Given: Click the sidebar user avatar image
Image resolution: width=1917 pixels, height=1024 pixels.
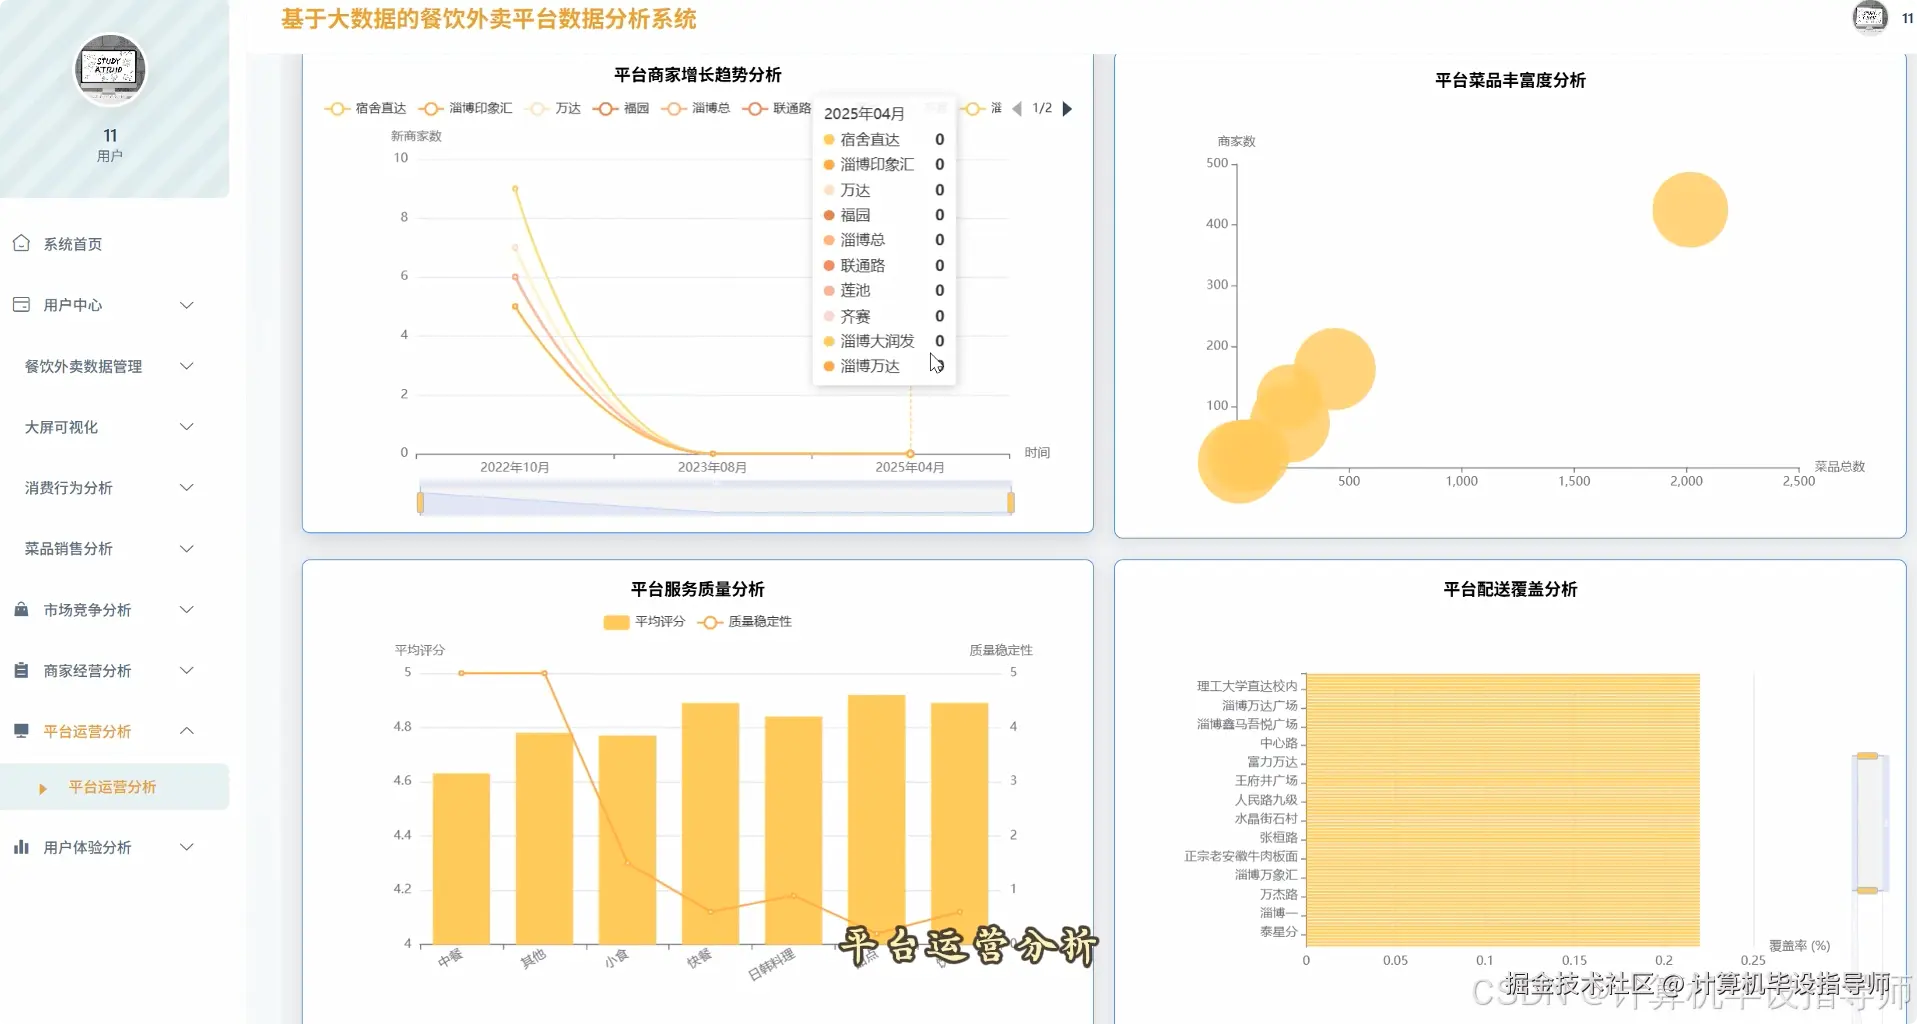Looking at the screenshot, I should pyautogui.click(x=111, y=70).
